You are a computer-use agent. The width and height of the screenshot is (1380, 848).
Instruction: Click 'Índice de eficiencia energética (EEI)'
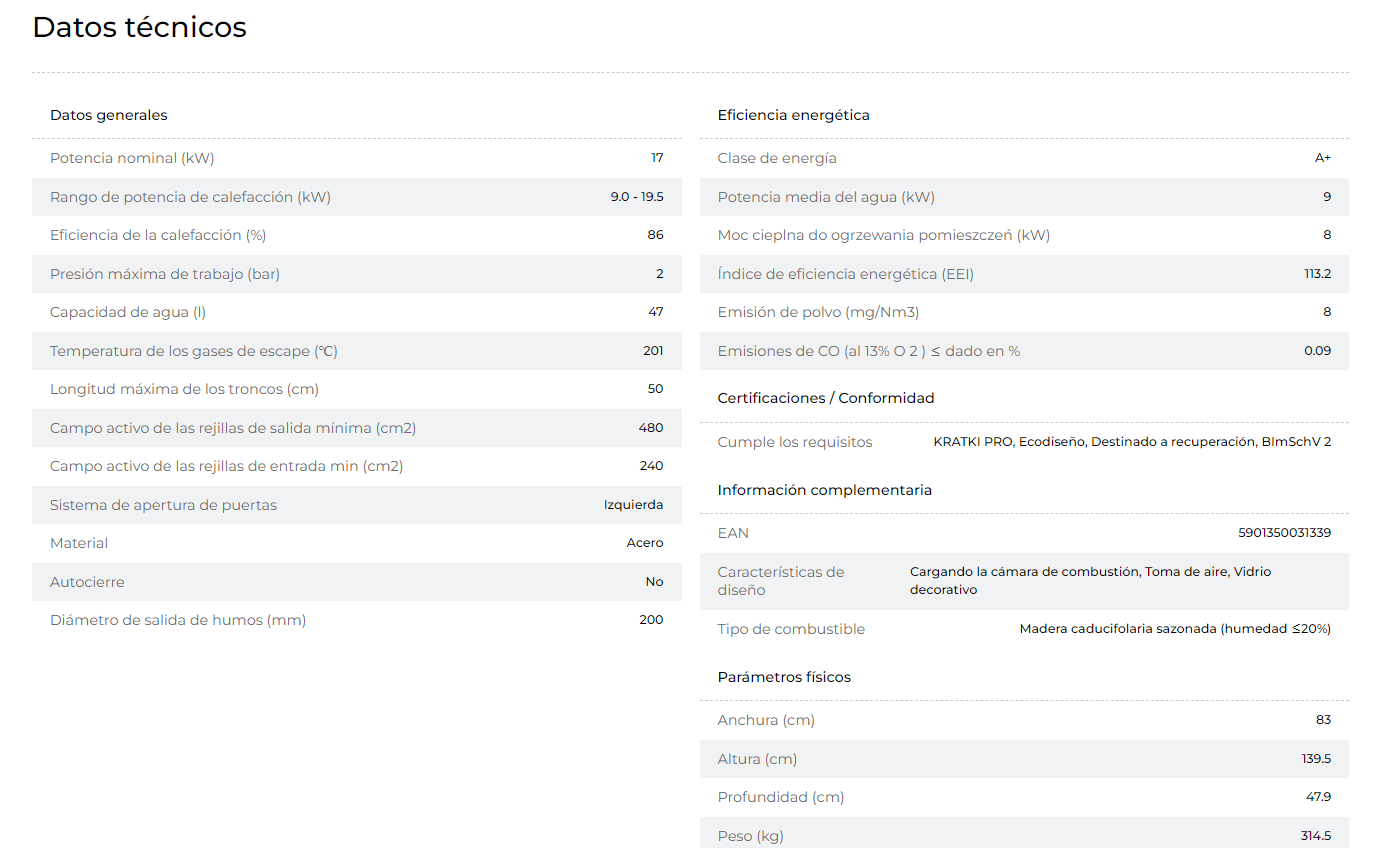846,274
